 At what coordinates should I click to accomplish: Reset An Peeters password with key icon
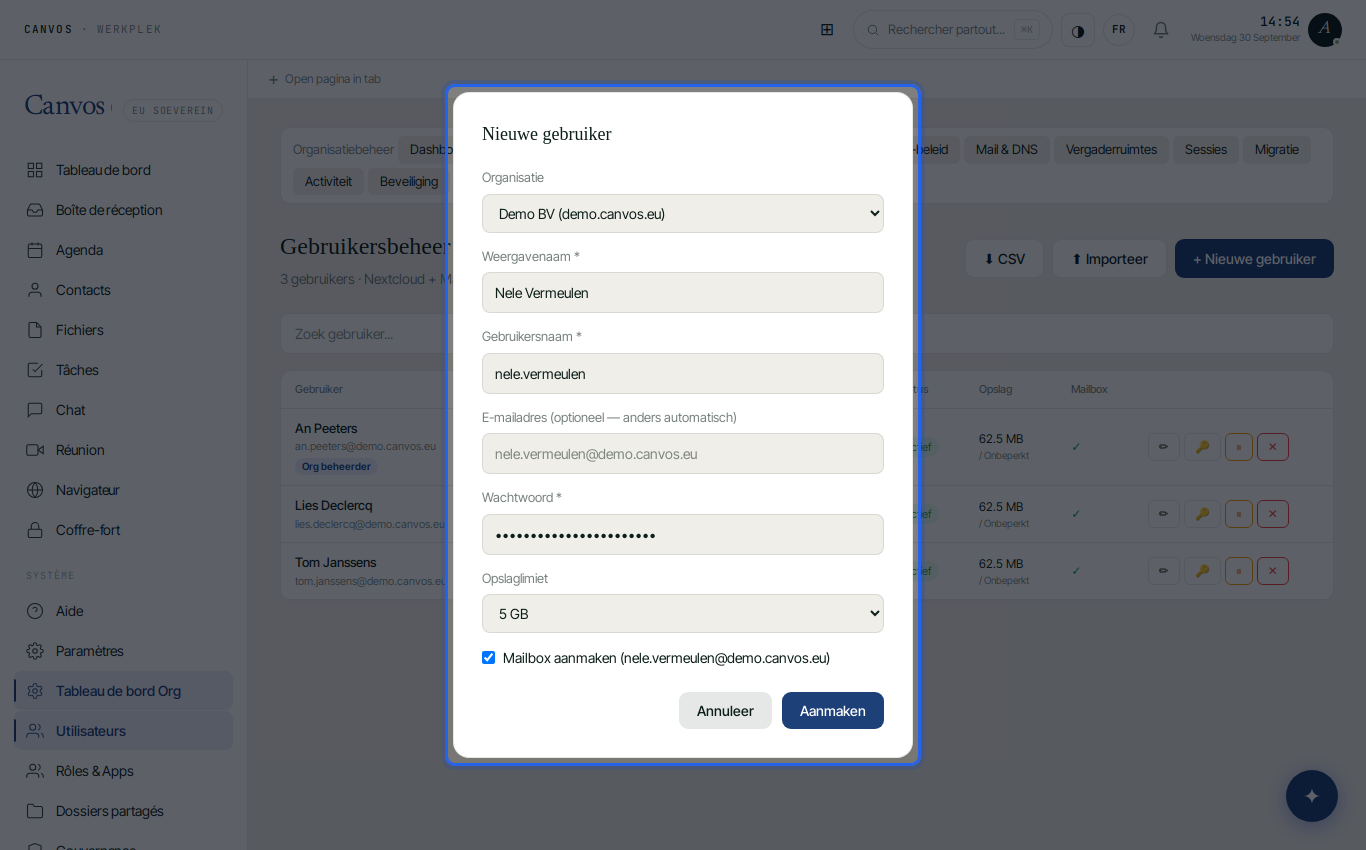(x=1202, y=447)
